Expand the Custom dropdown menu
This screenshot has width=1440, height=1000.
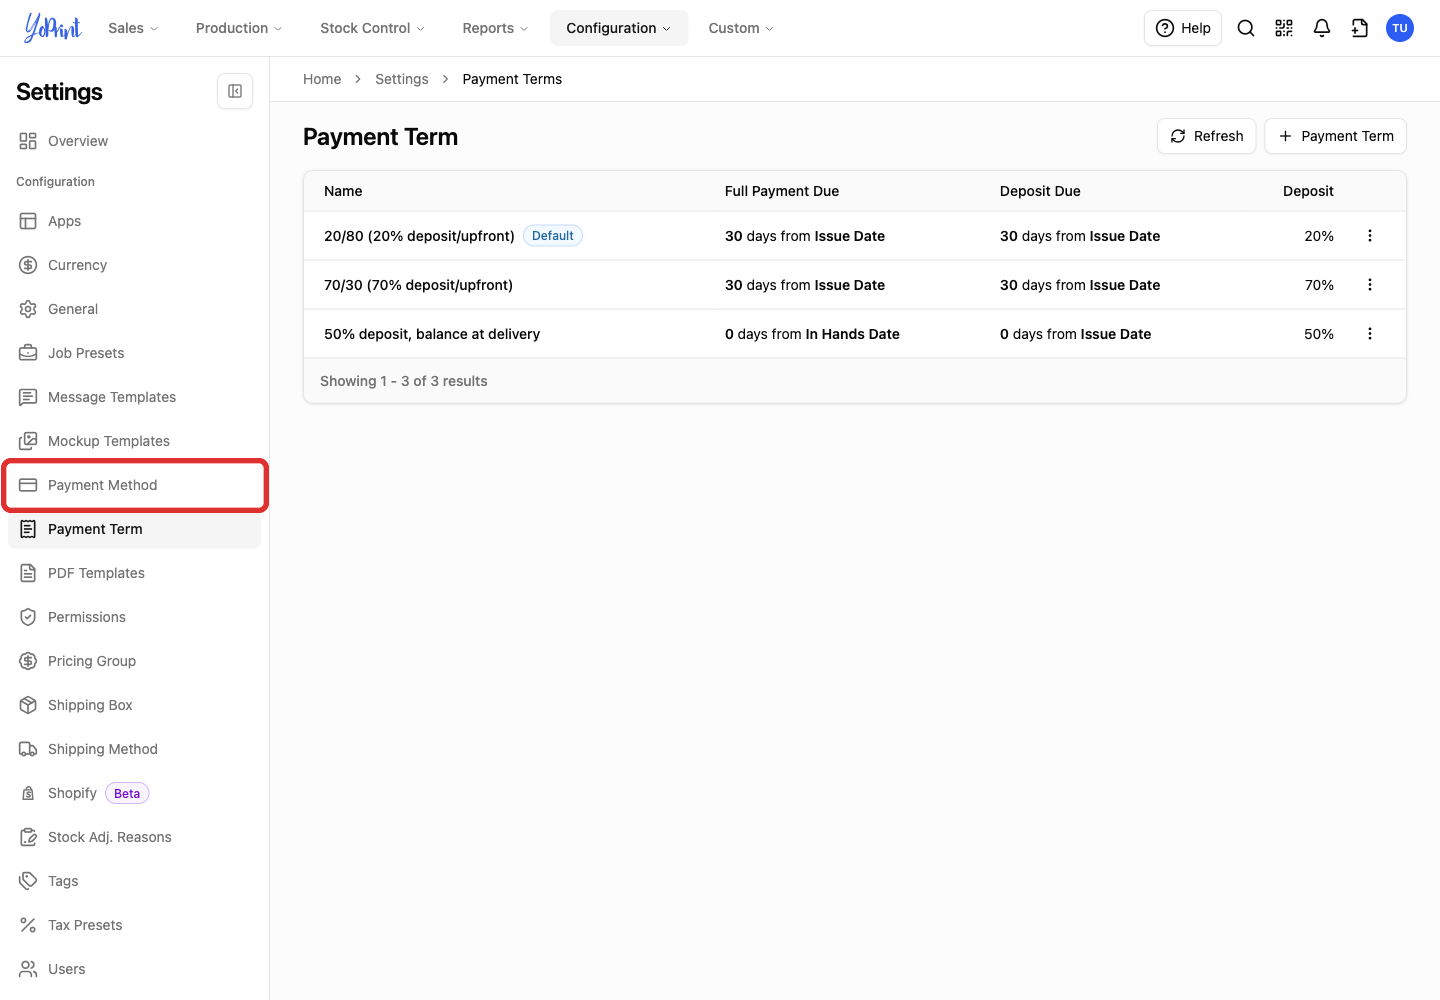[x=741, y=28]
